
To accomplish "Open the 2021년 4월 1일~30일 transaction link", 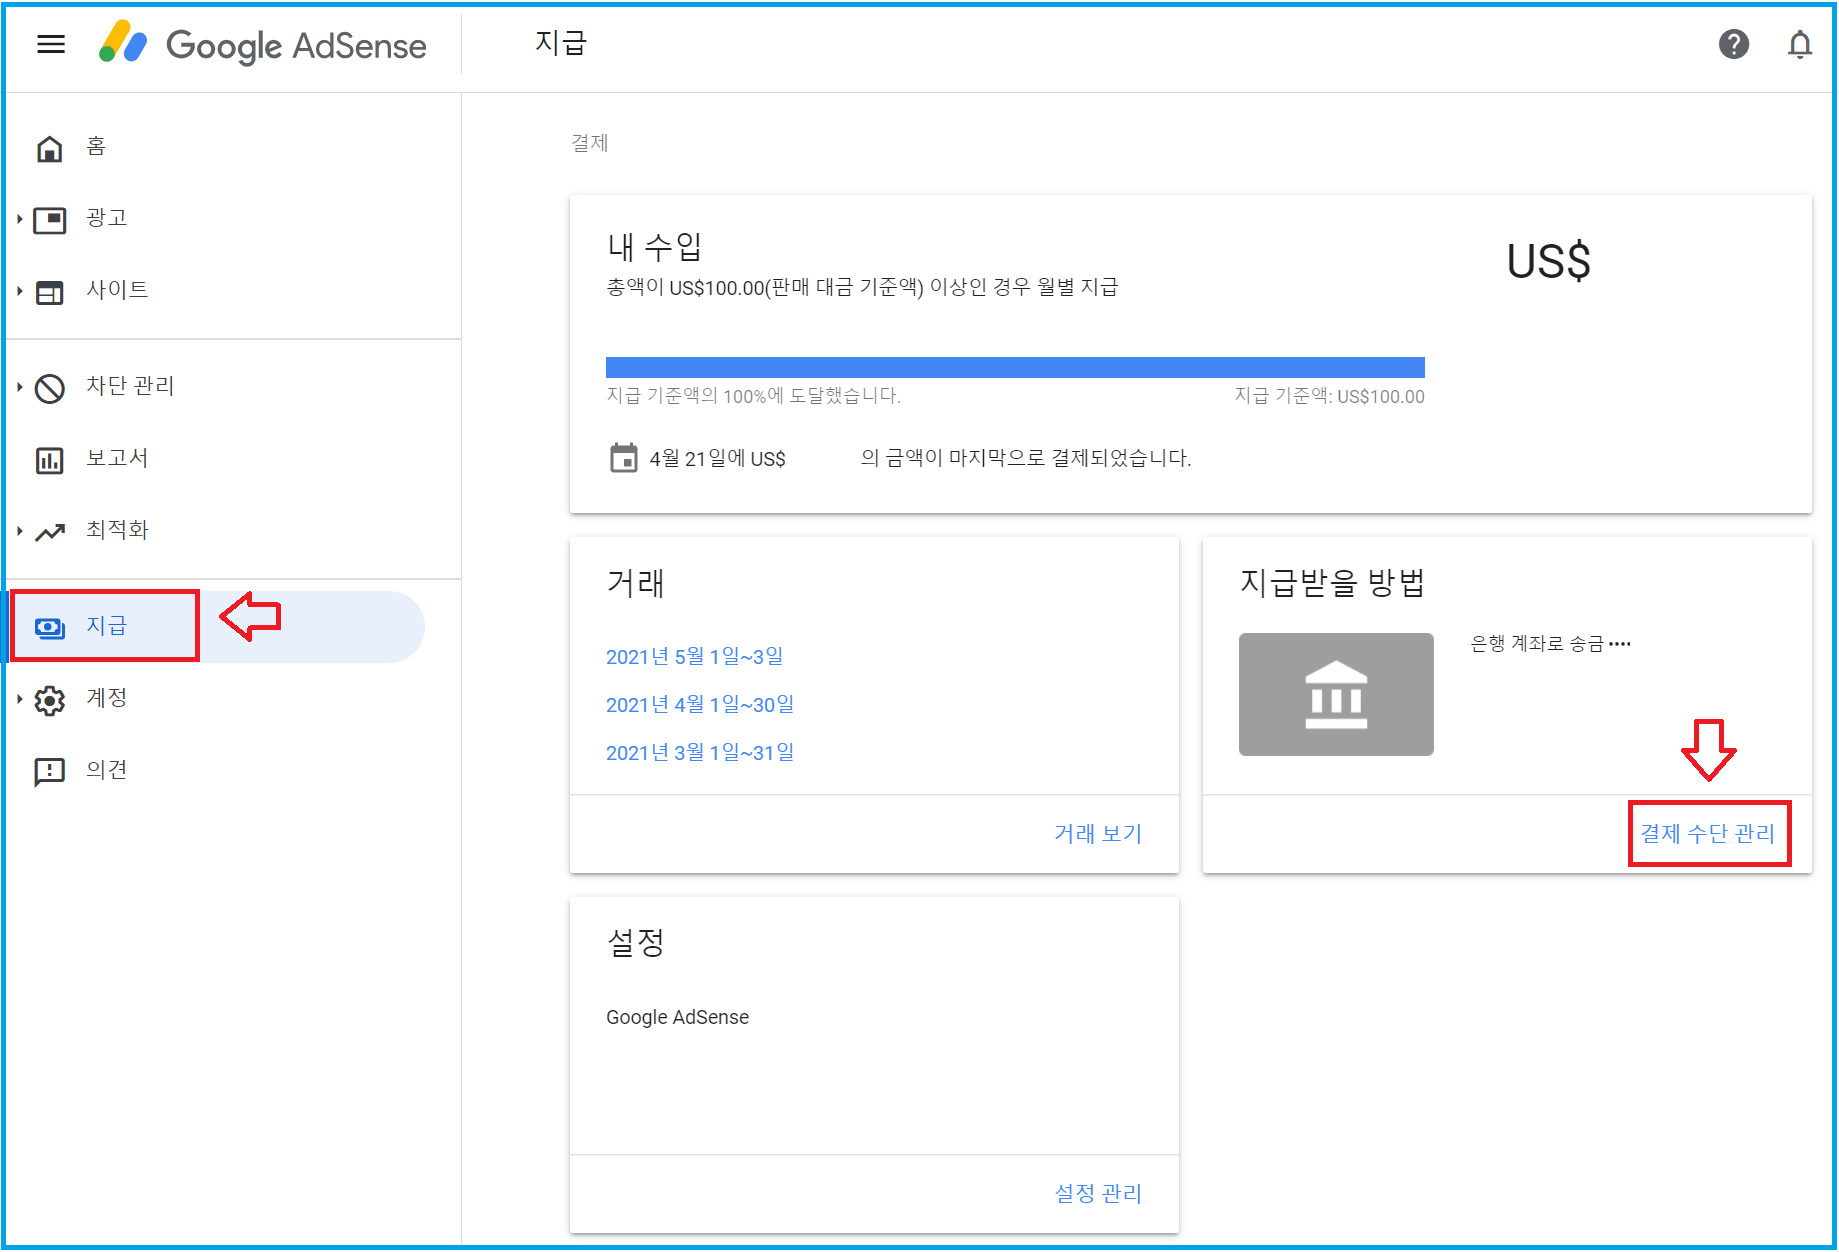I will click(x=699, y=705).
